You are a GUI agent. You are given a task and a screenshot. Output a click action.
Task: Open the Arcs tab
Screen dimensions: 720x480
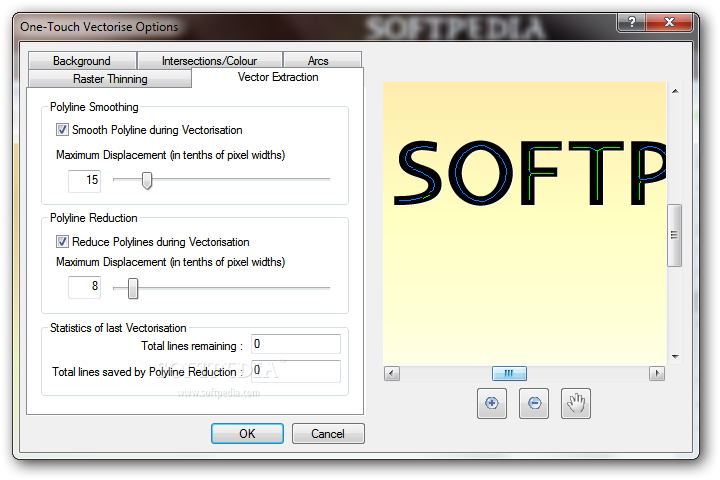tap(322, 61)
